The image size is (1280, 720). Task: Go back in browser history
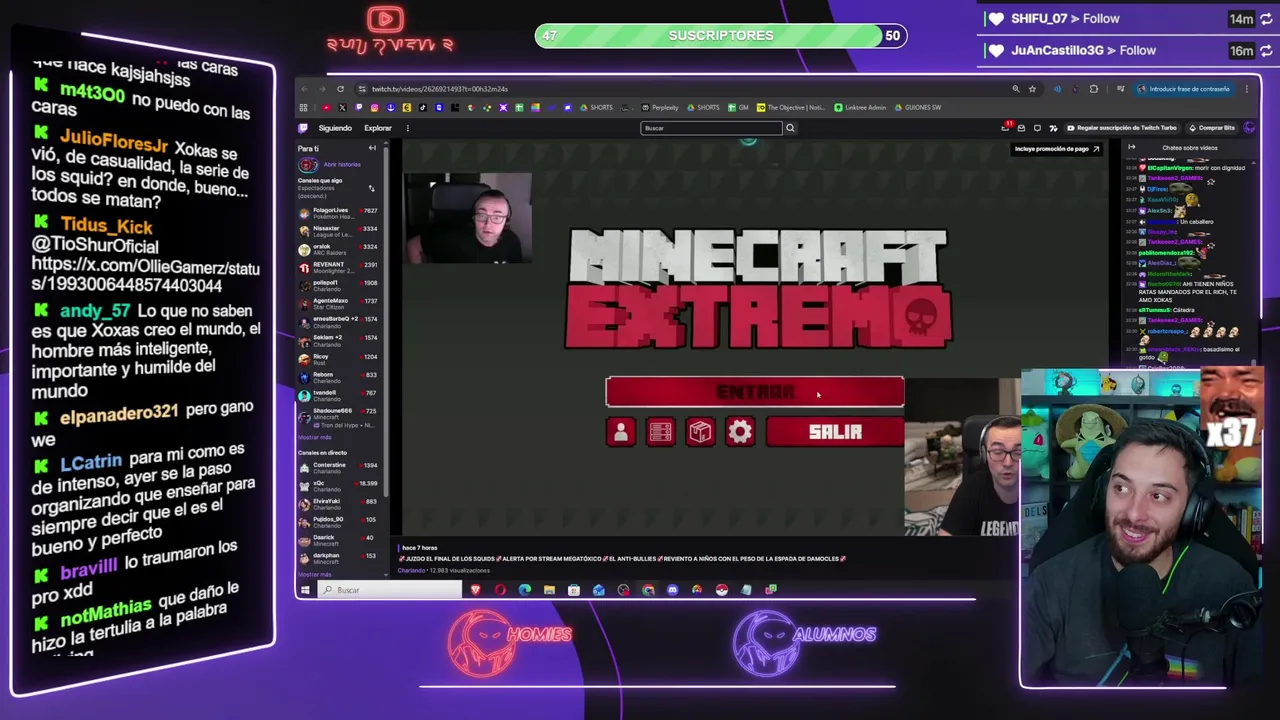click(304, 89)
